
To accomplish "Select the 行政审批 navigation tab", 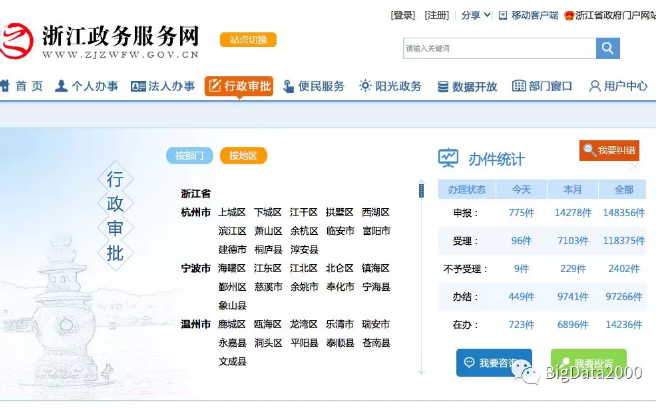I will coord(239,87).
